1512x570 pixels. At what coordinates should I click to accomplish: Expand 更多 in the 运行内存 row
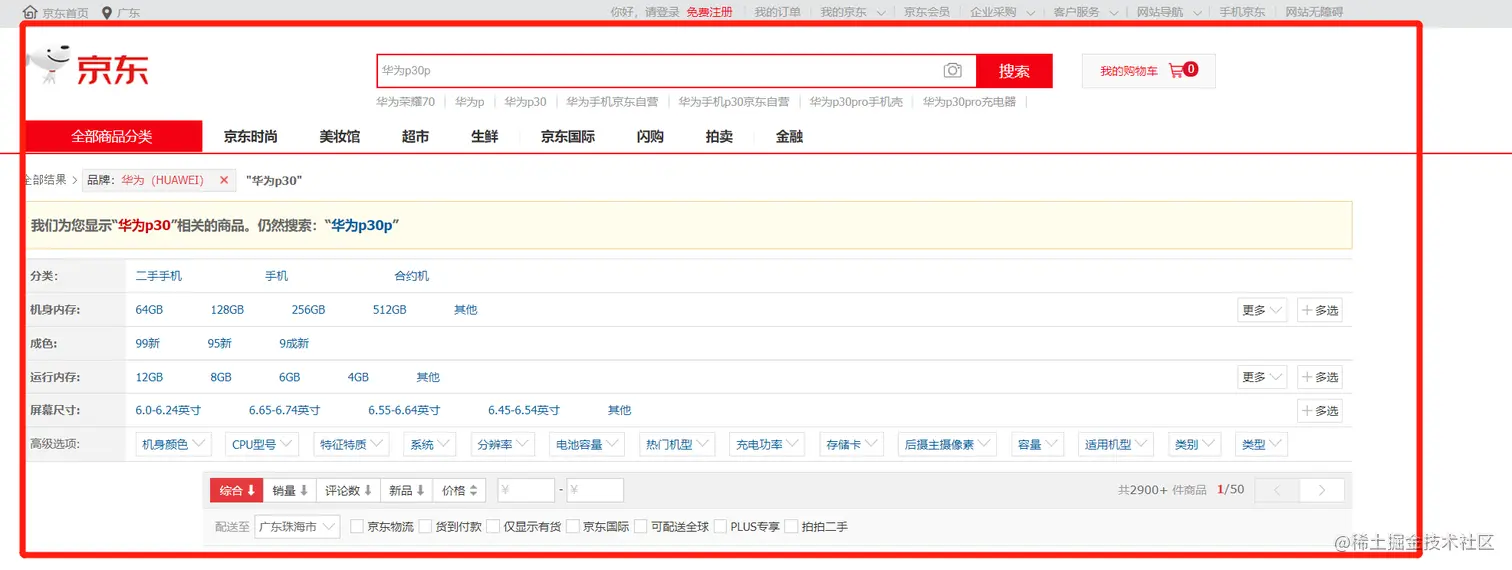point(1262,377)
